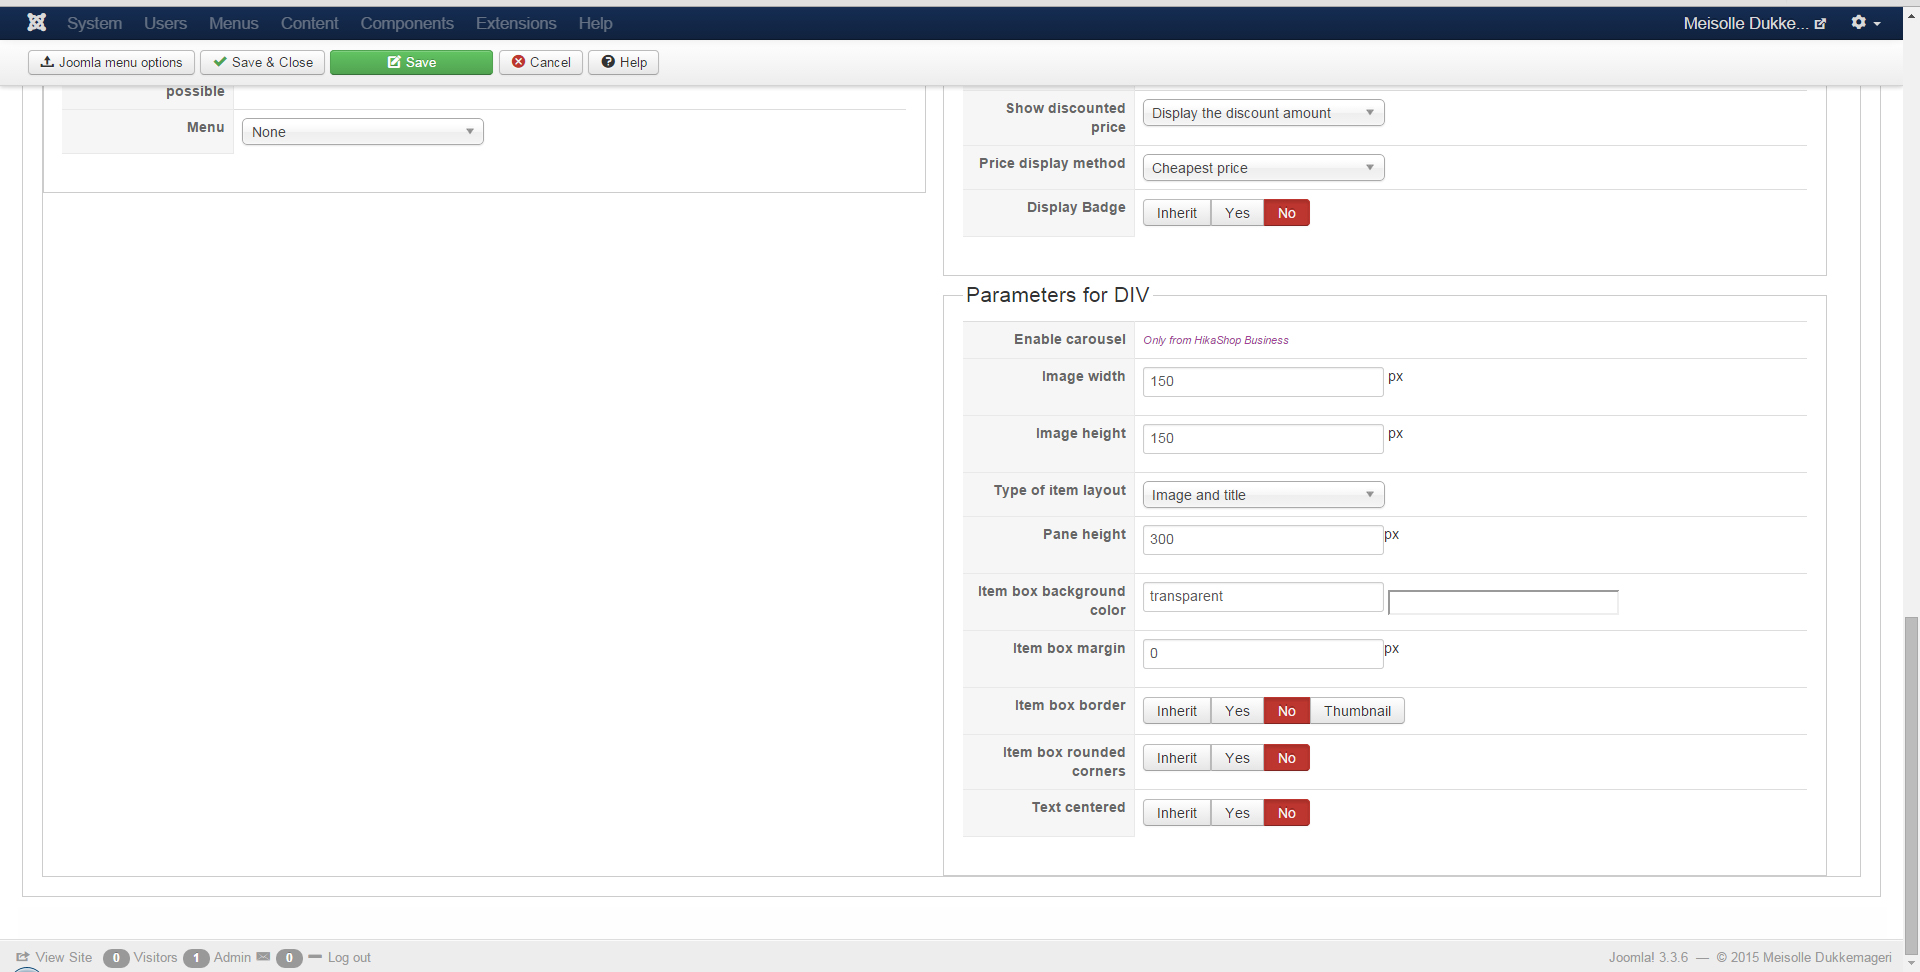1920x972 pixels.
Task: Open Type of item layout dropdown
Action: pos(1264,495)
